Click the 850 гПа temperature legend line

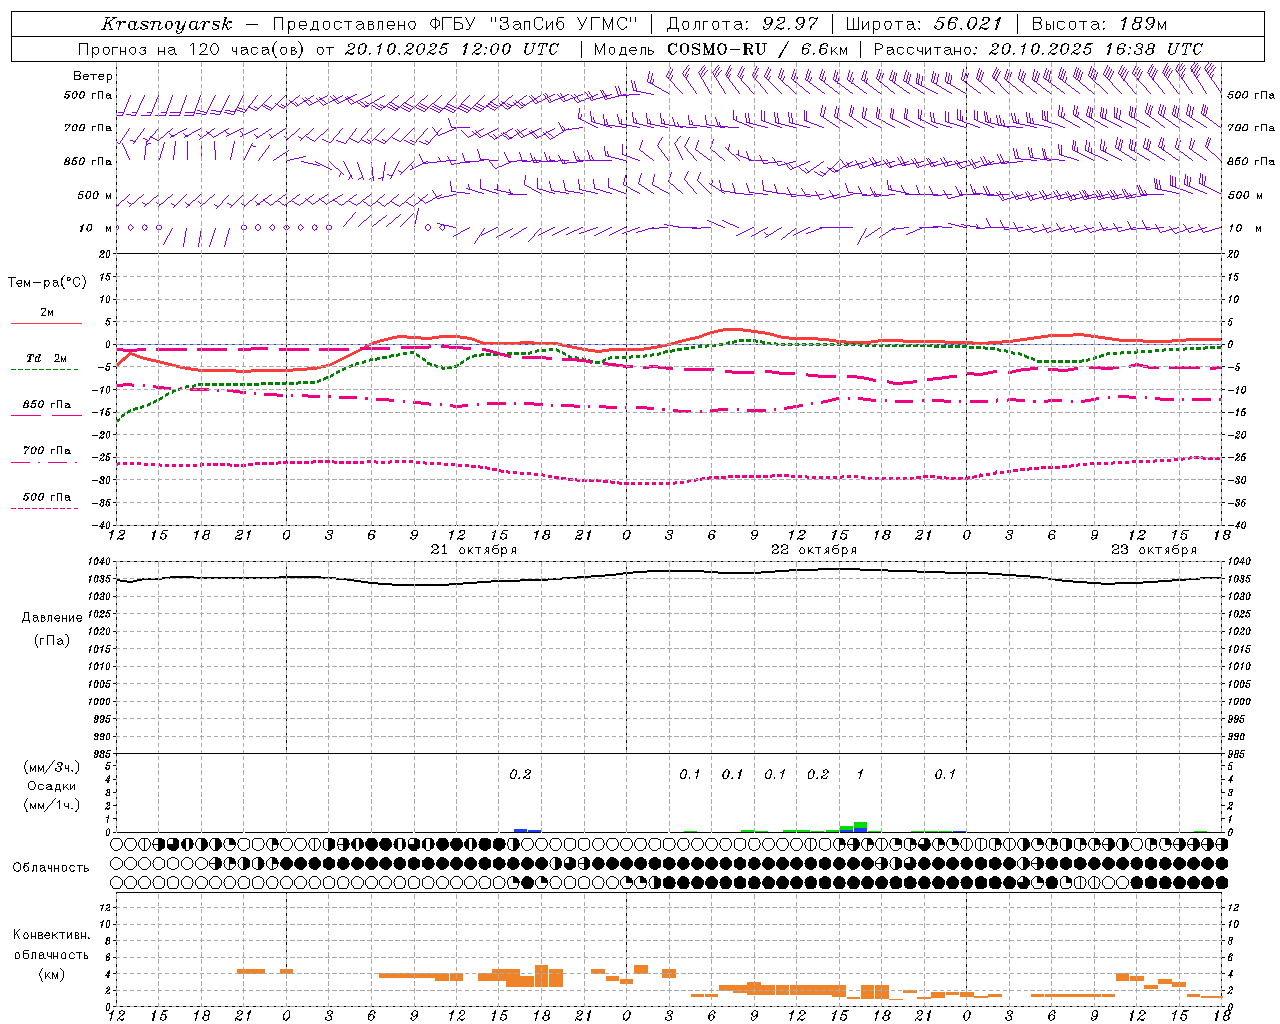click(46, 415)
